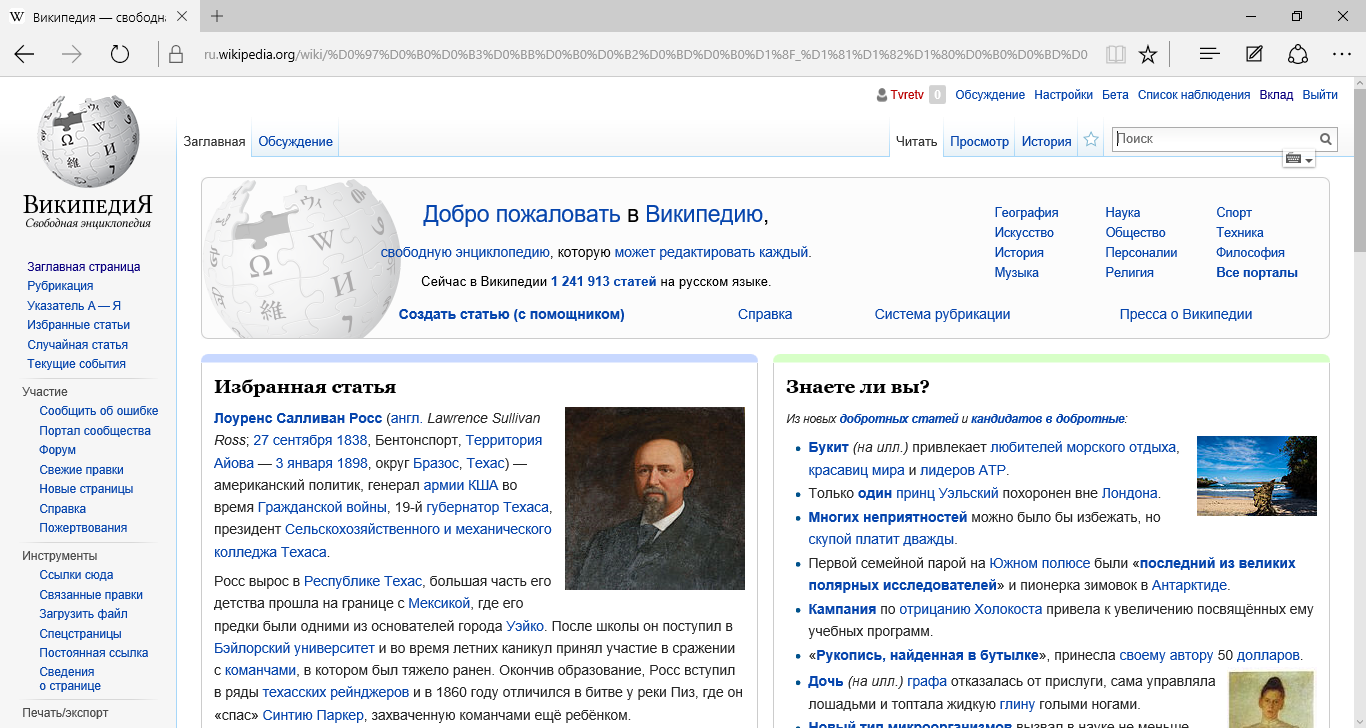Open Свежие правки in sidebar
Viewport: 1366px width, 728px height.
click(x=82, y=470)
